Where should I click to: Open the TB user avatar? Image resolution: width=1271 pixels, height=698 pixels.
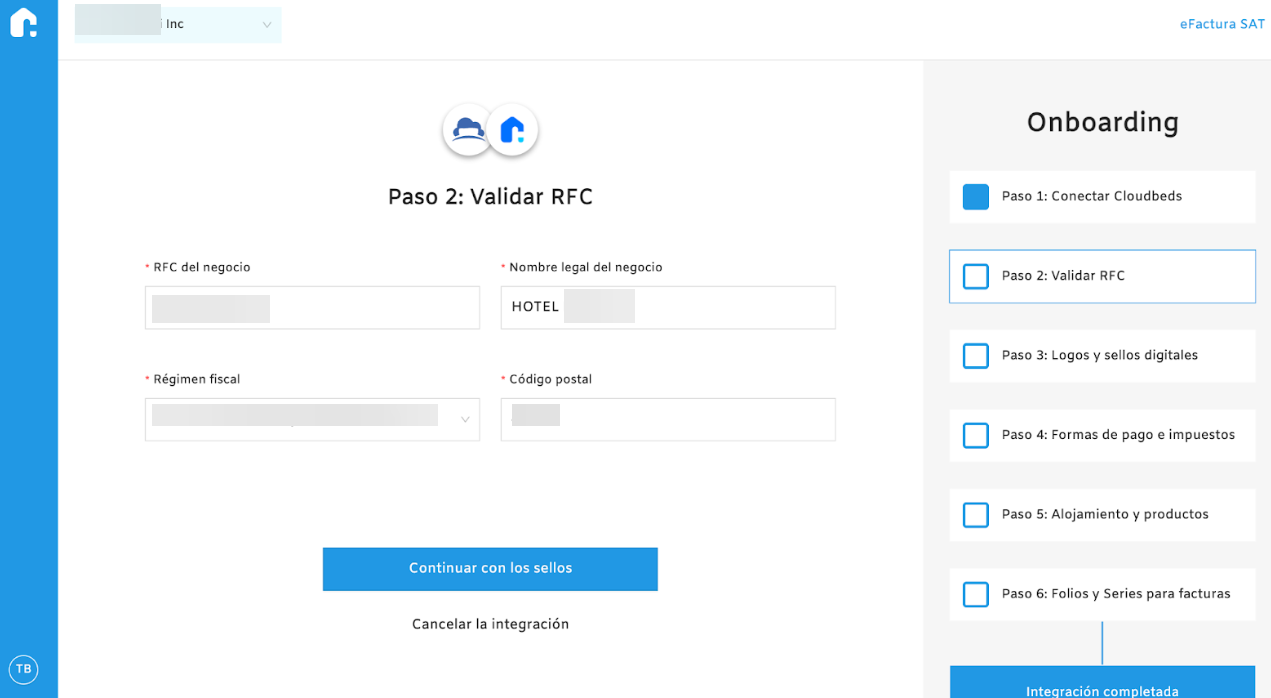point(23,669)
